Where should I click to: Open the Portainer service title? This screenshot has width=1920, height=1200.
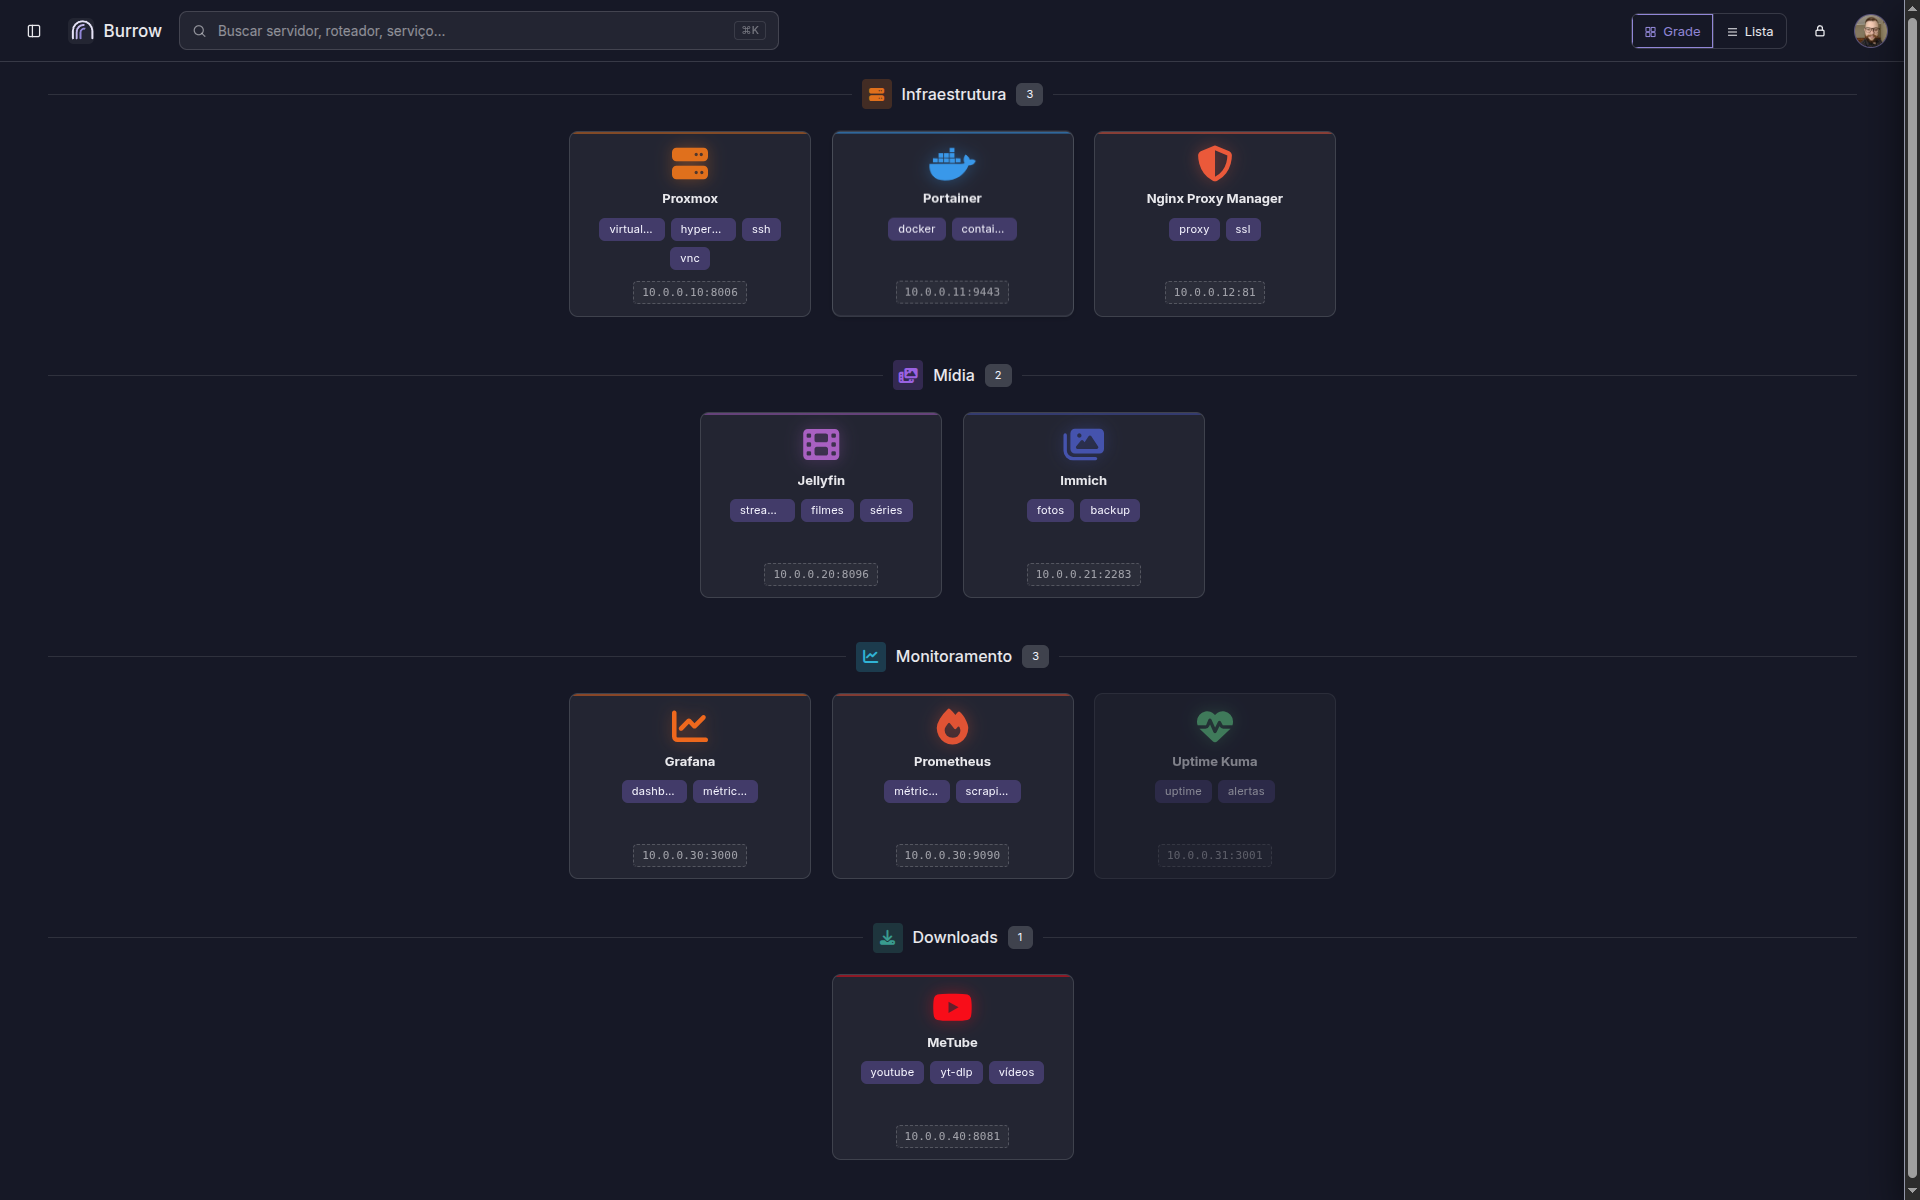tap(952, 199)
